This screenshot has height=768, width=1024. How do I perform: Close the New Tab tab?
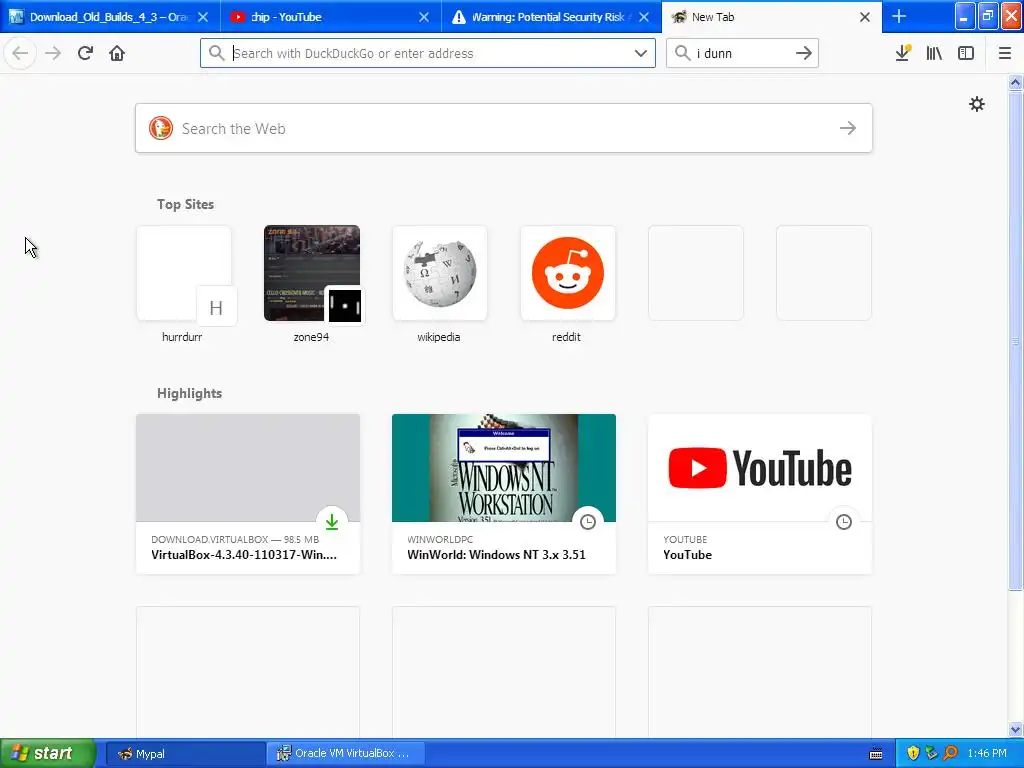865,17
